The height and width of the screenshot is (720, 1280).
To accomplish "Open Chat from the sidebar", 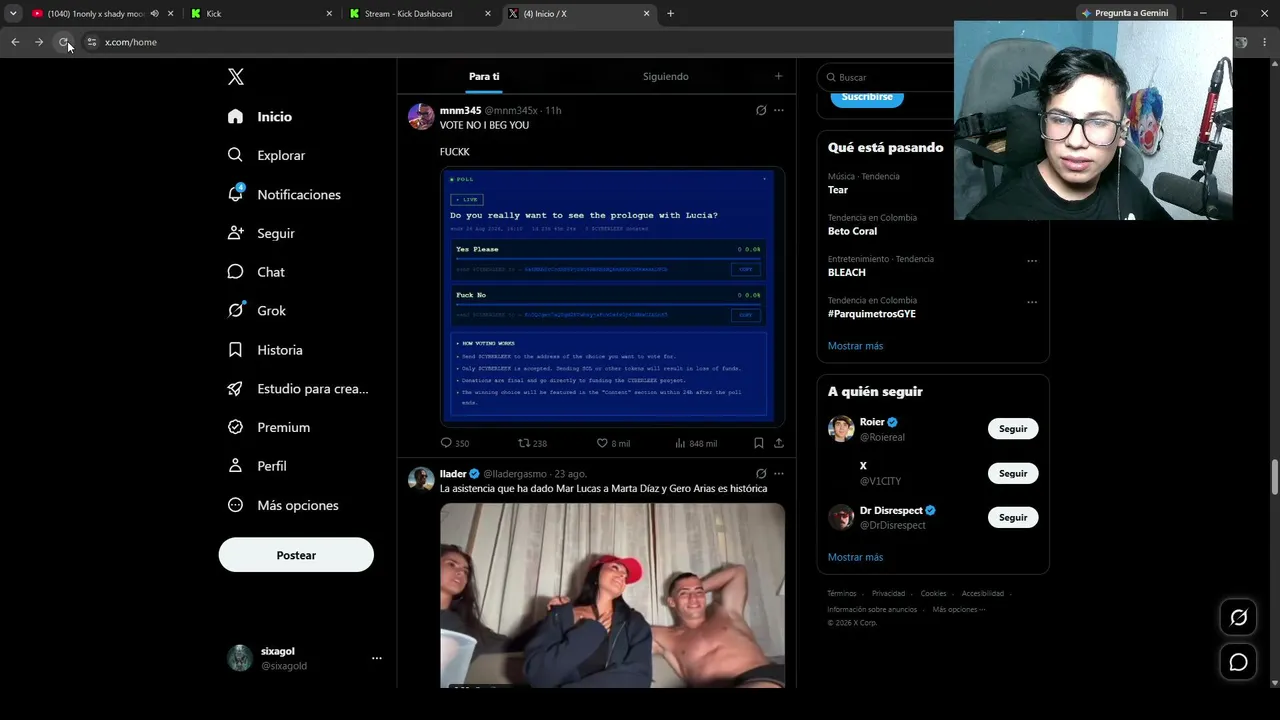I will (256, 272).
